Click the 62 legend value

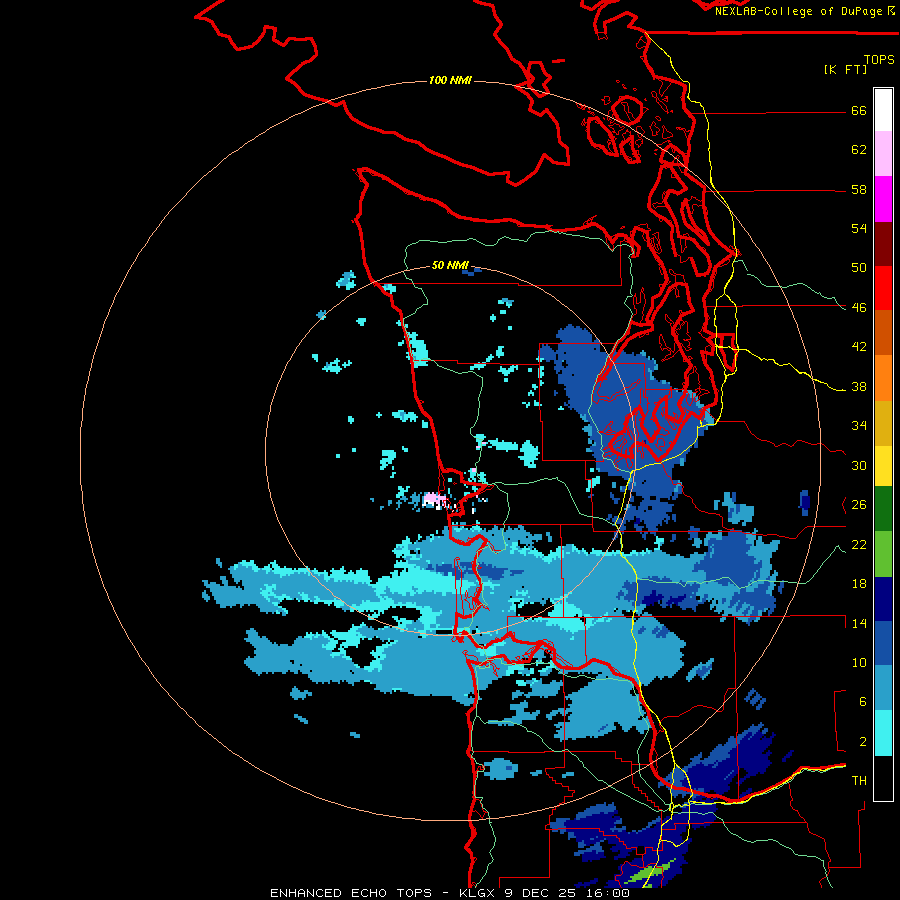tap(859, 150)
